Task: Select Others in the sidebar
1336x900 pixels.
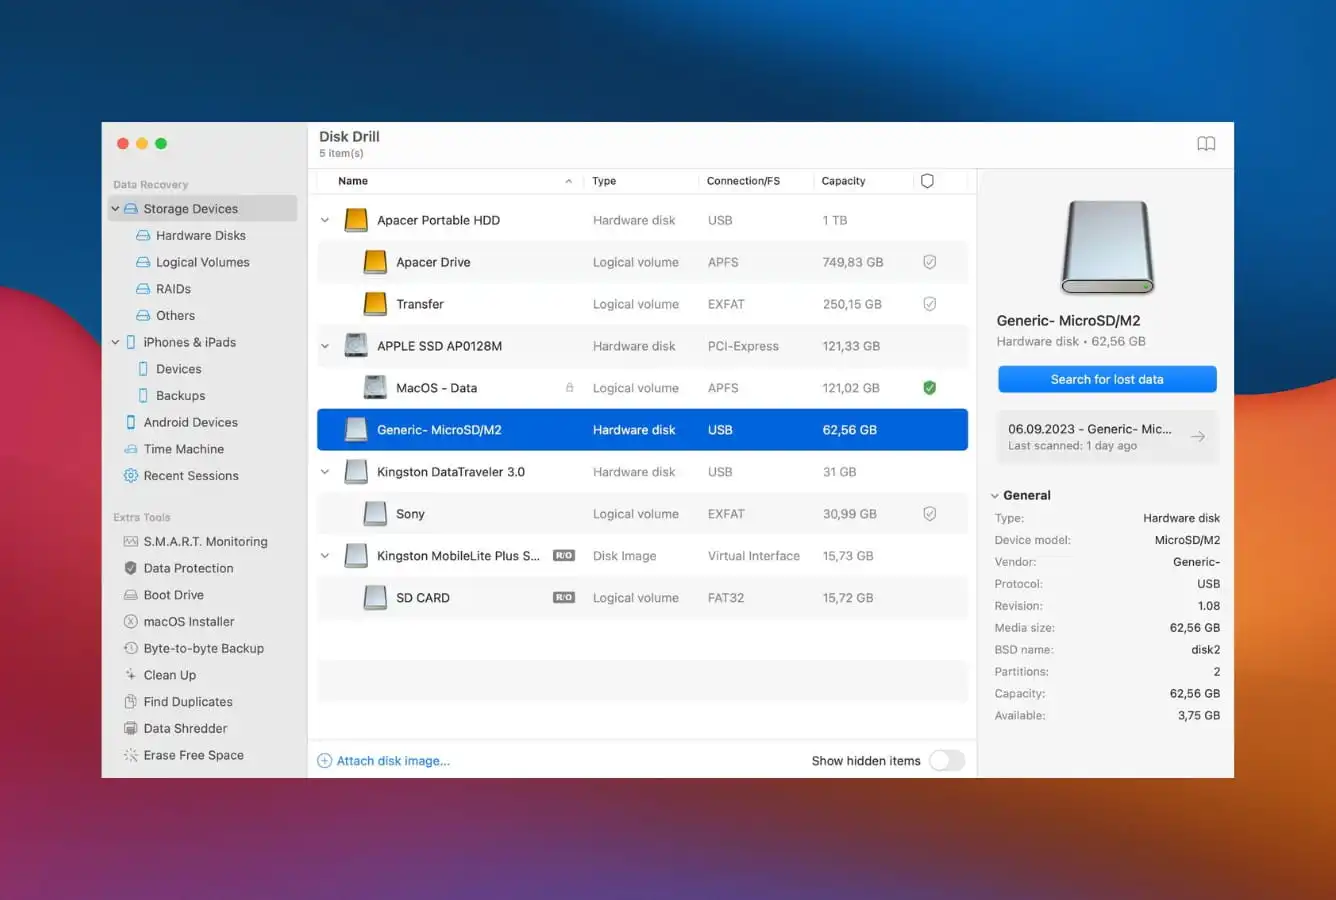Action: (x=165, y=316)
